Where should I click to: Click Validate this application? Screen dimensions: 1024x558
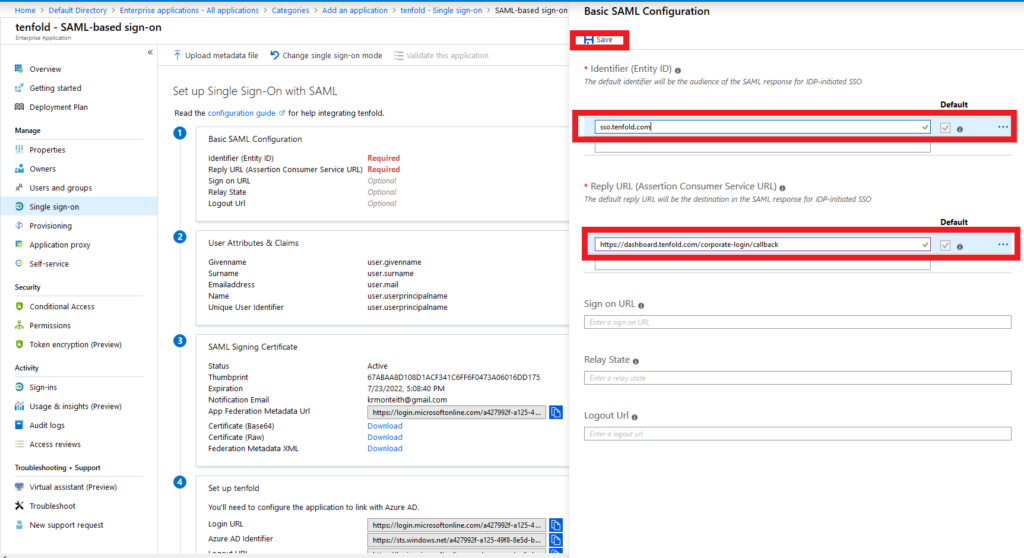[441, 56]
